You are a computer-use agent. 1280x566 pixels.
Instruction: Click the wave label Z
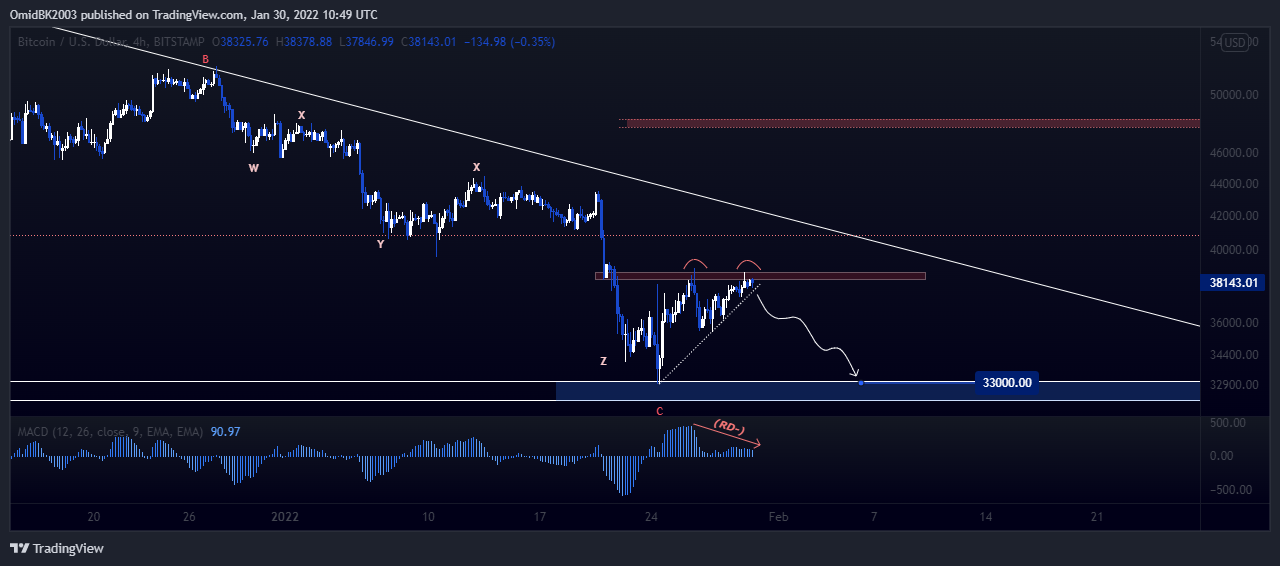click(603, 361)
